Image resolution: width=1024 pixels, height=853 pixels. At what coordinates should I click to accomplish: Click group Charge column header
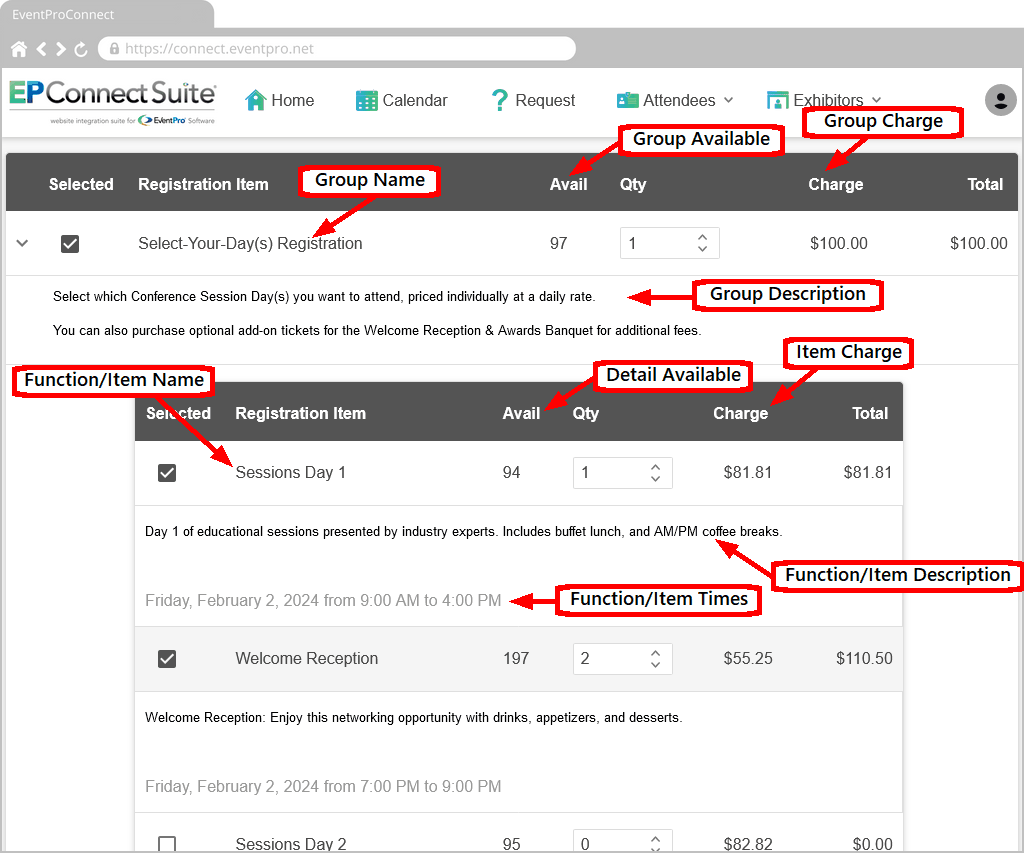(835, 184)
